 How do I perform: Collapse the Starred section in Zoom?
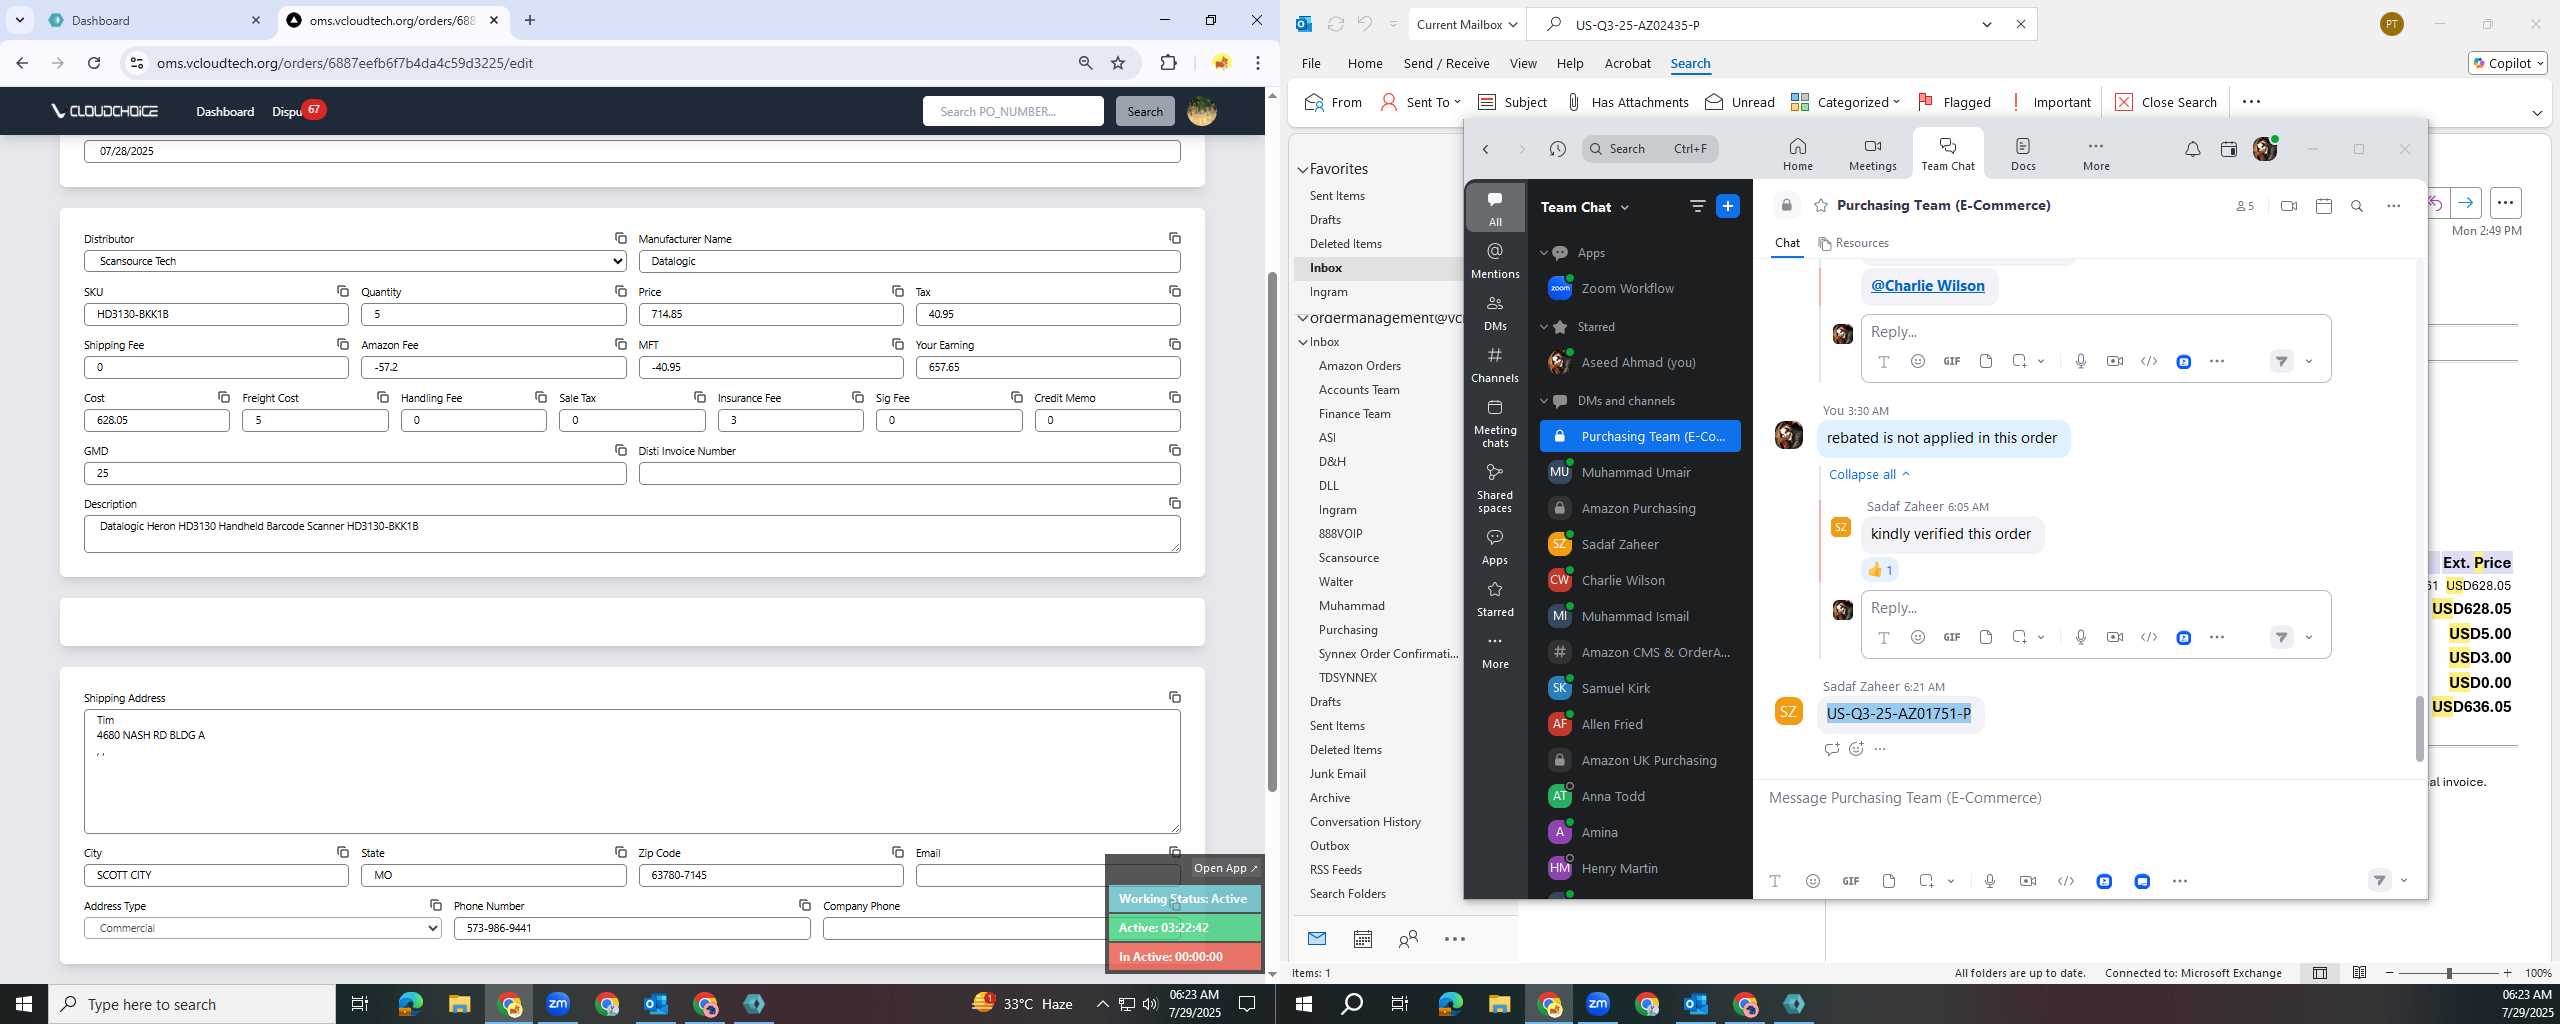tap(1544, 327)
